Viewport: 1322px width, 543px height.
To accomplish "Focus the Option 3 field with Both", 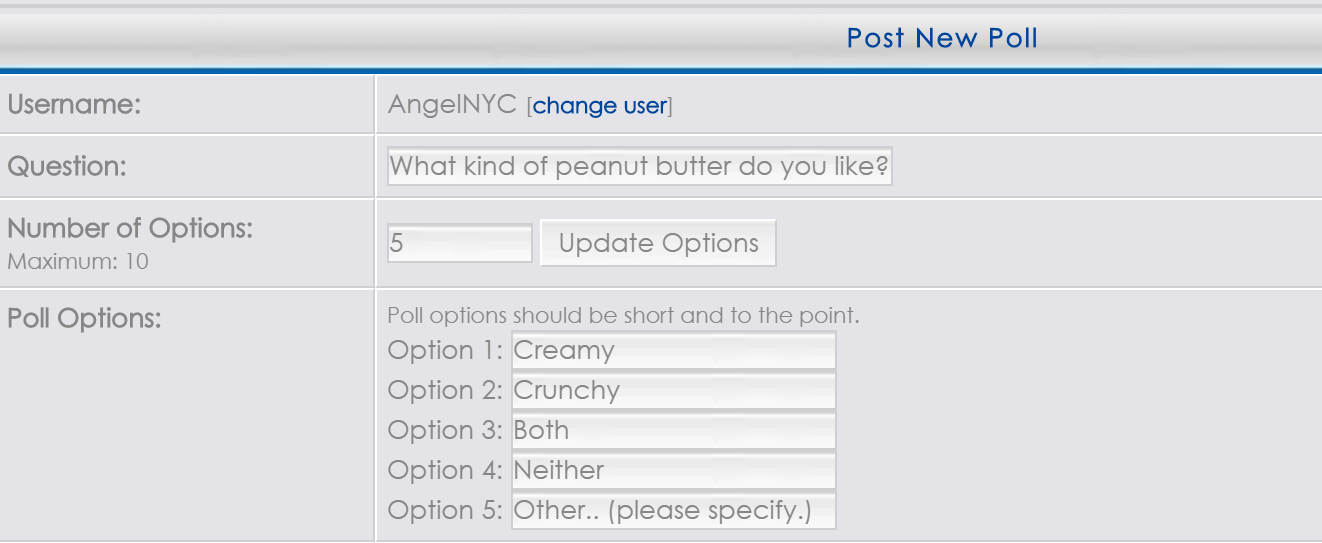I will coord(673,431).
